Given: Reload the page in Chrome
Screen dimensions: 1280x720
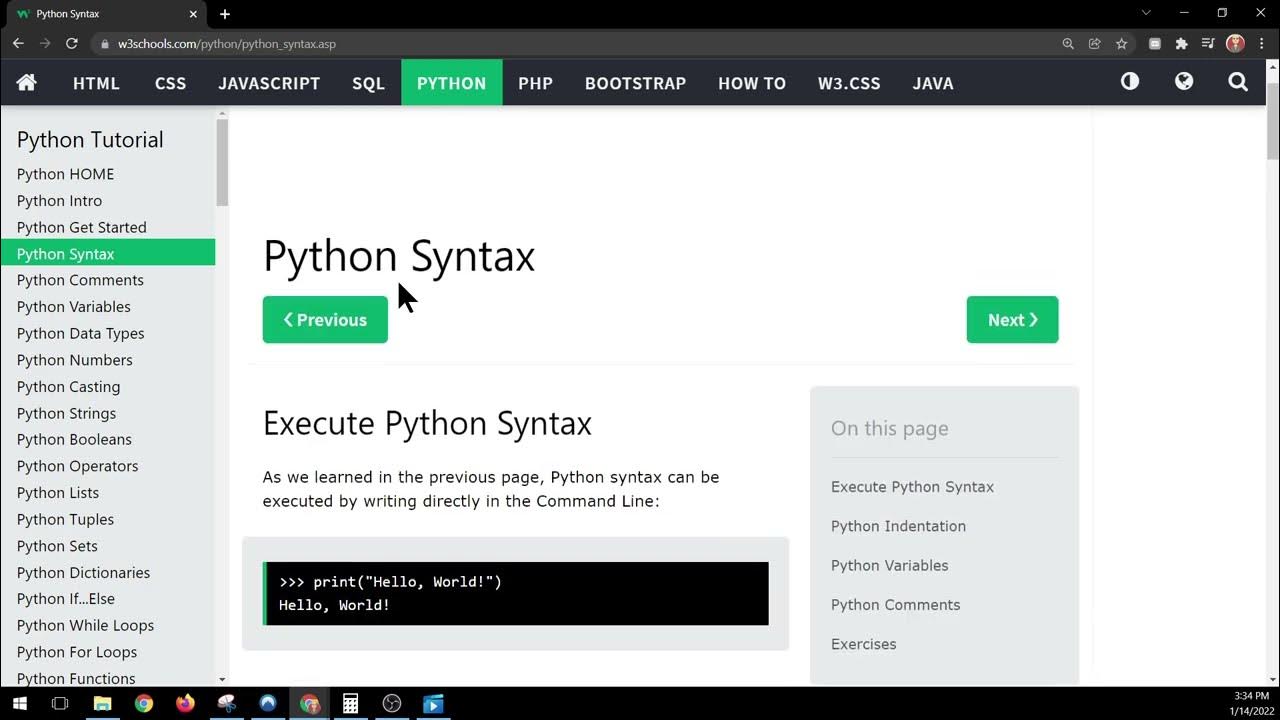Looking at the screenshot, I should coord(72,44).
